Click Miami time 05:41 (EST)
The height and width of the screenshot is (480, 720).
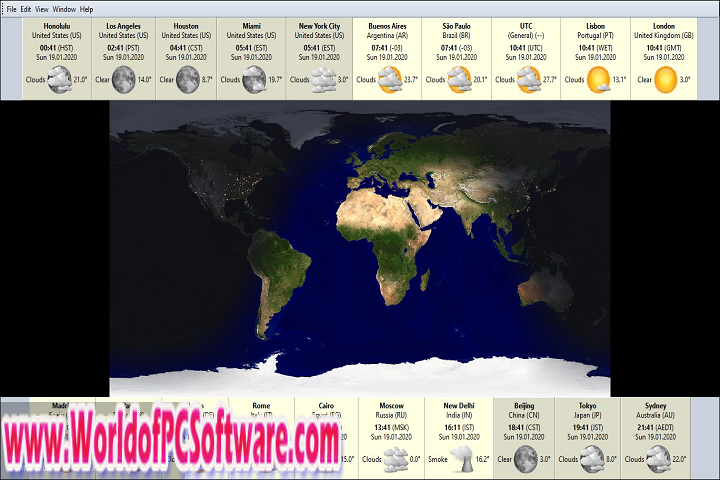click(252, 48)
